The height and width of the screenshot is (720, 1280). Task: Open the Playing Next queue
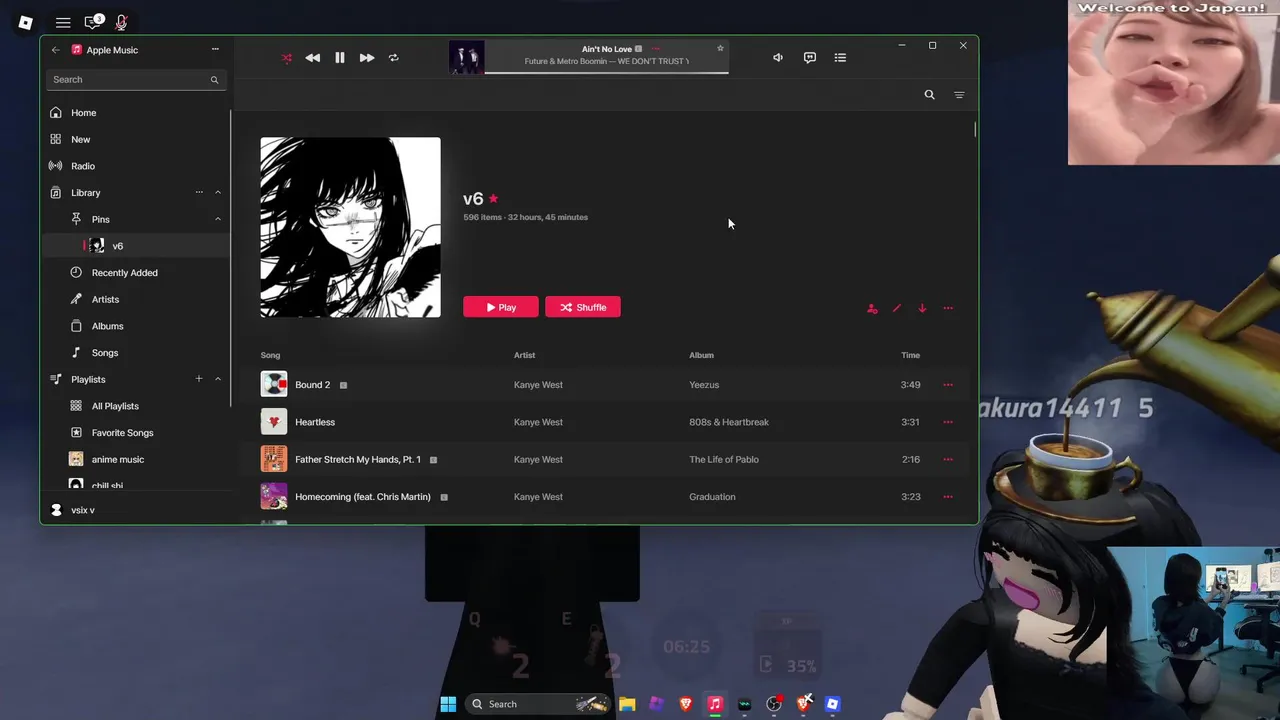[x=840, y=58]
